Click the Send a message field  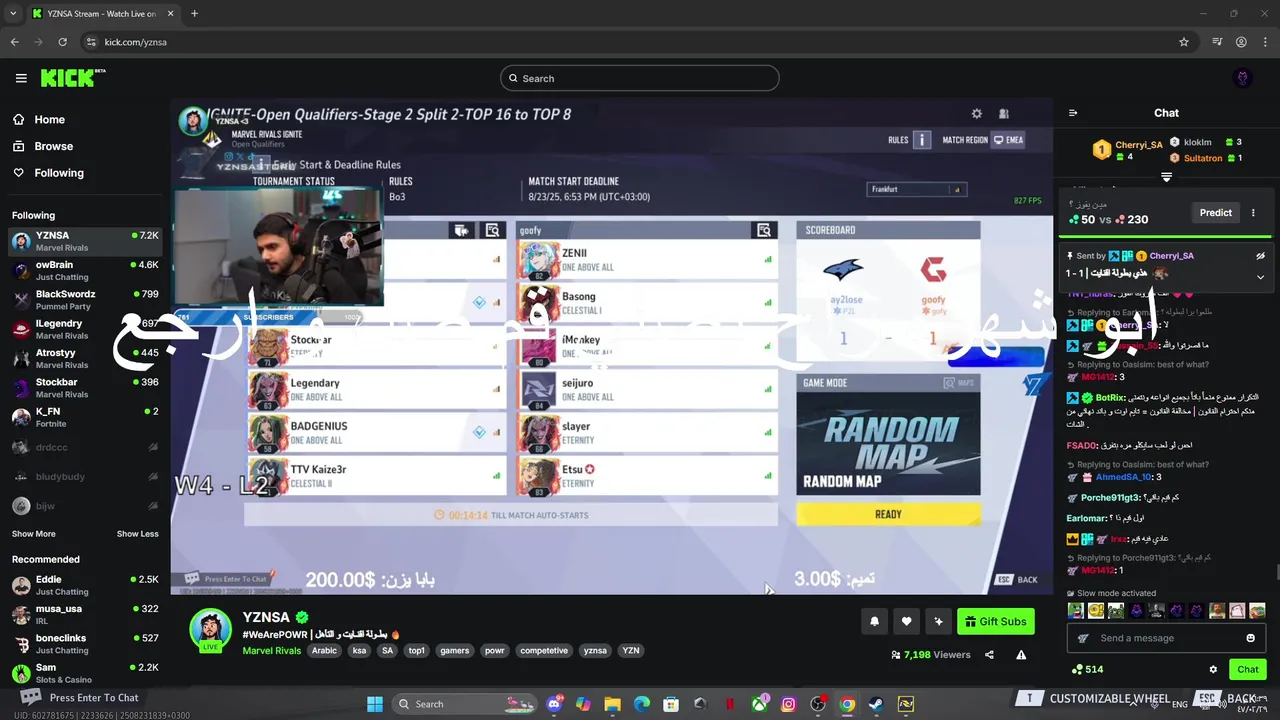coord(1167,638)
